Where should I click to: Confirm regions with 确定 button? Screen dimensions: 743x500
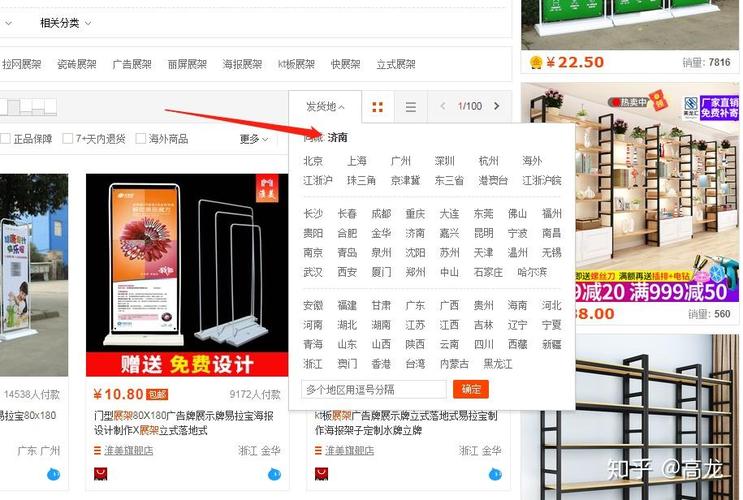point(471,389)
